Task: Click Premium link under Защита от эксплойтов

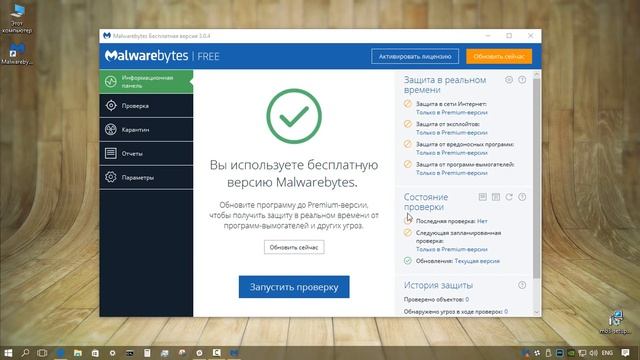Action: coord(451,133)
